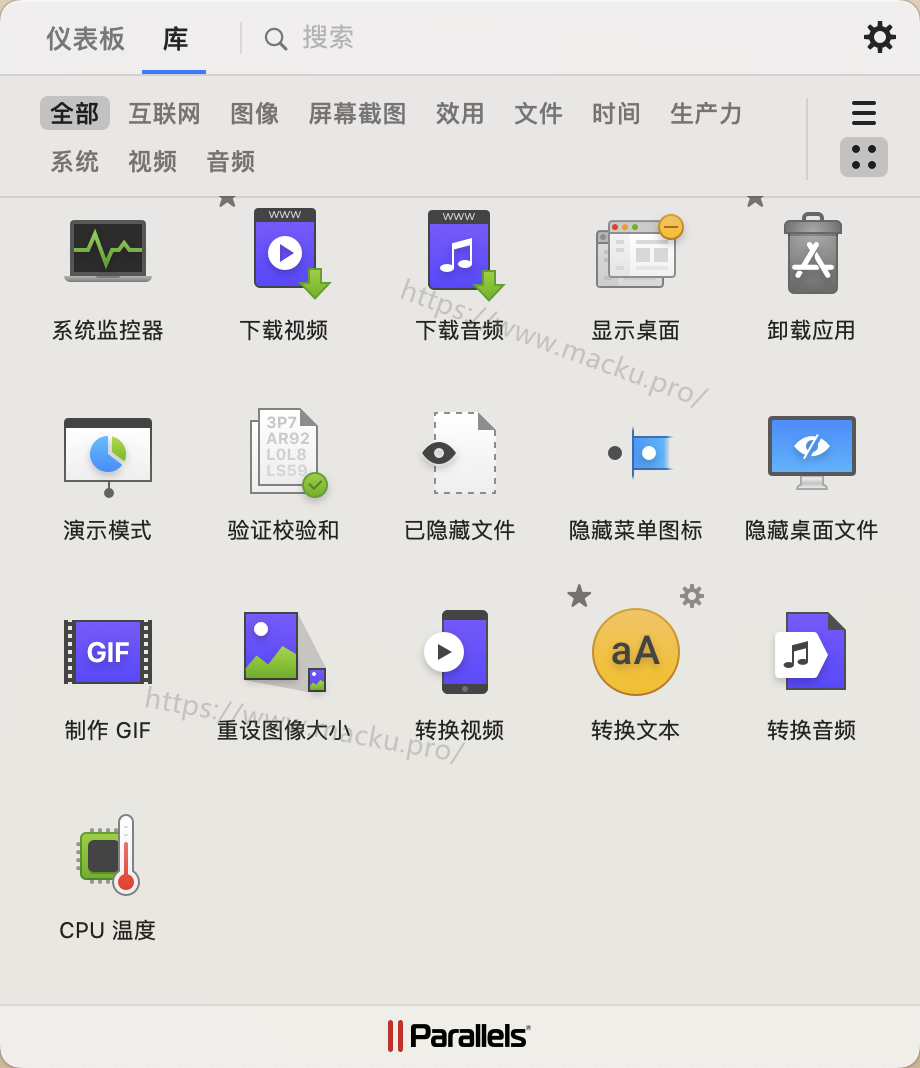
Task: Open the CPU 温度 tool
Action: click(x=108, y=854)
